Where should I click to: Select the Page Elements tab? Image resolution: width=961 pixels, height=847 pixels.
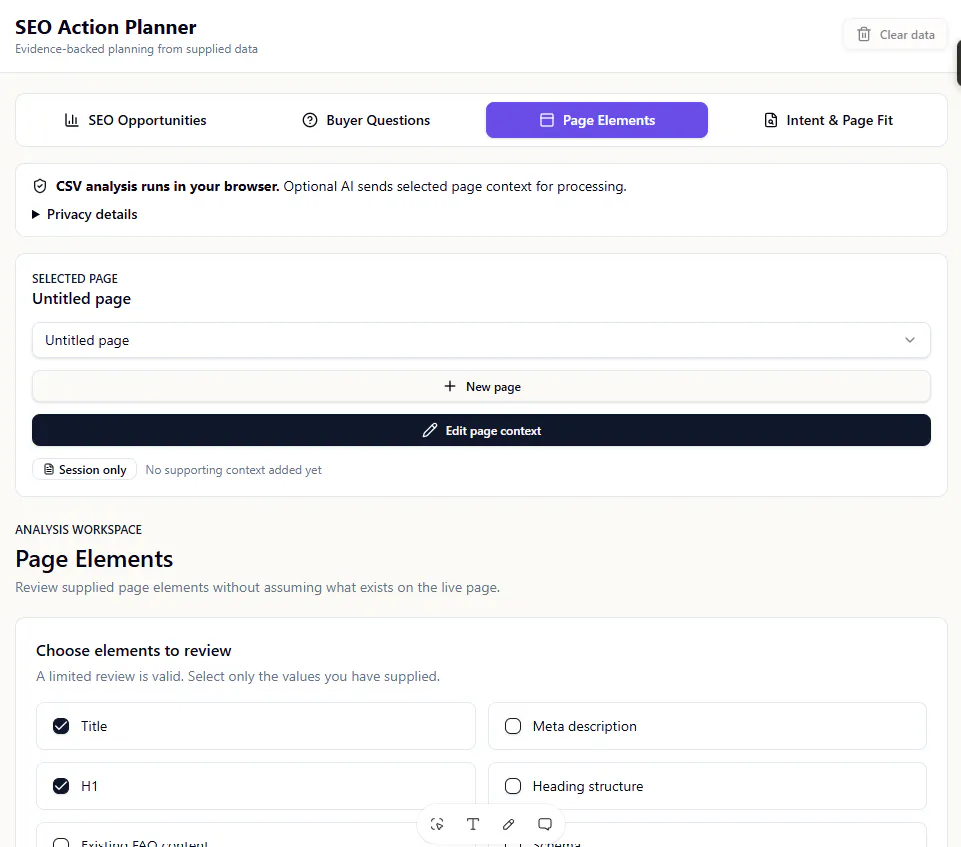coord(597,120)
